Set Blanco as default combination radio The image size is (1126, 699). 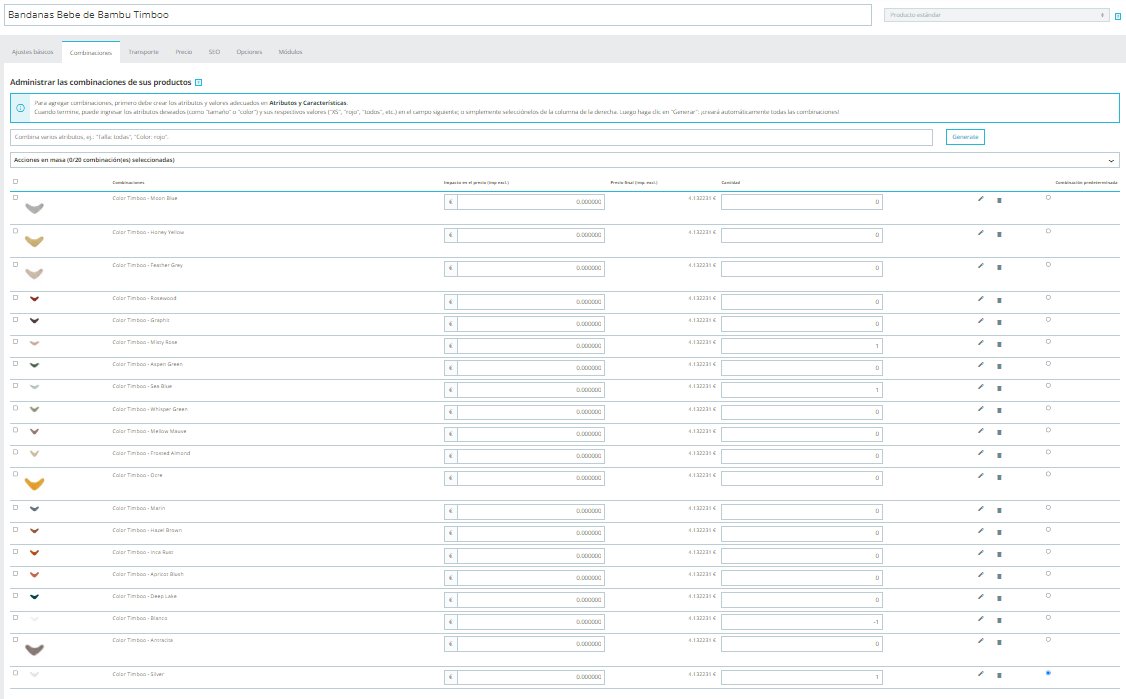coord(1048,618)
